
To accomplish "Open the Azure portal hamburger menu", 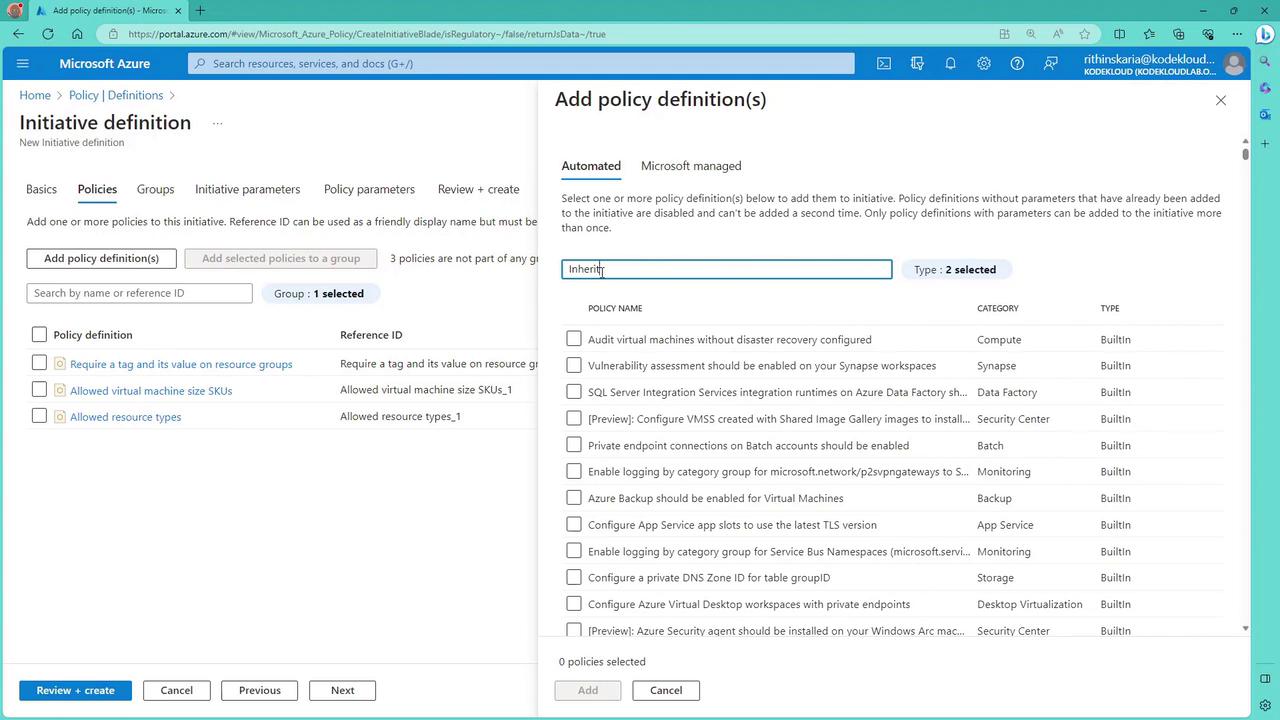I will click(x=23, y=63).
